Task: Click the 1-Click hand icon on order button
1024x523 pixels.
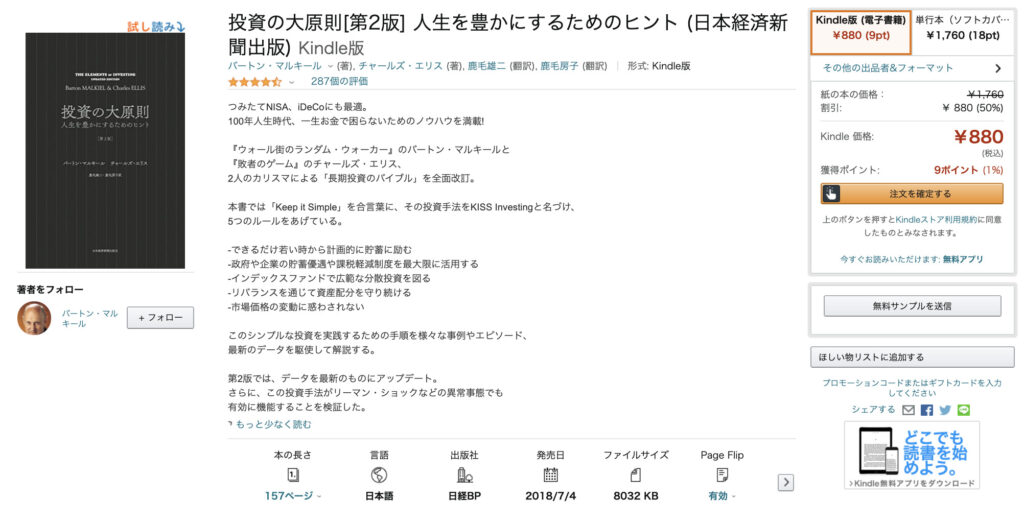Action: 831,194
